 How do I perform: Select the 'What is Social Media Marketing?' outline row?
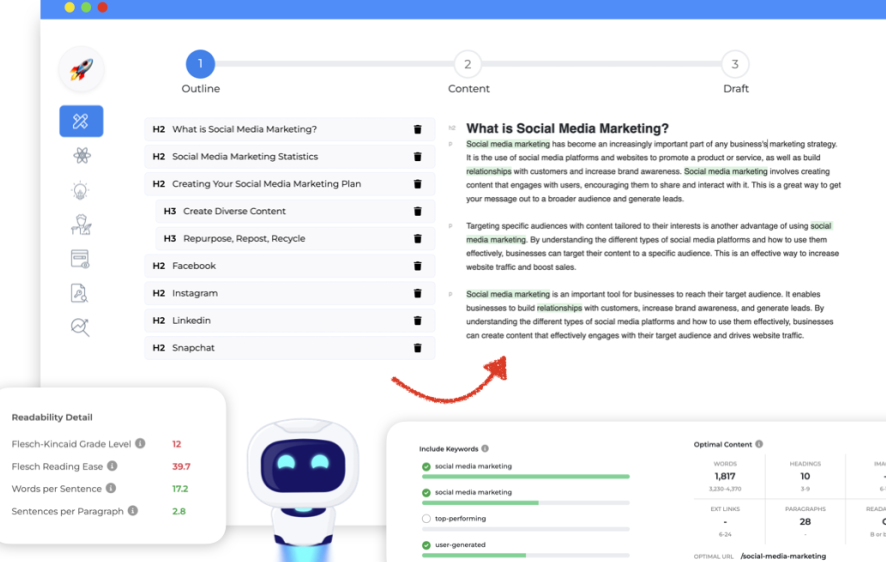[x=289, y=129]
